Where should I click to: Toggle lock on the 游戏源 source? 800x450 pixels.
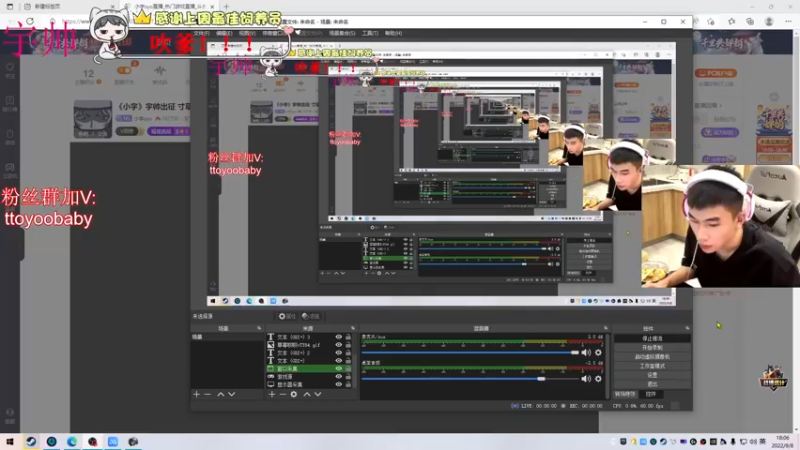pyautogui.click(x=348, y=377)
